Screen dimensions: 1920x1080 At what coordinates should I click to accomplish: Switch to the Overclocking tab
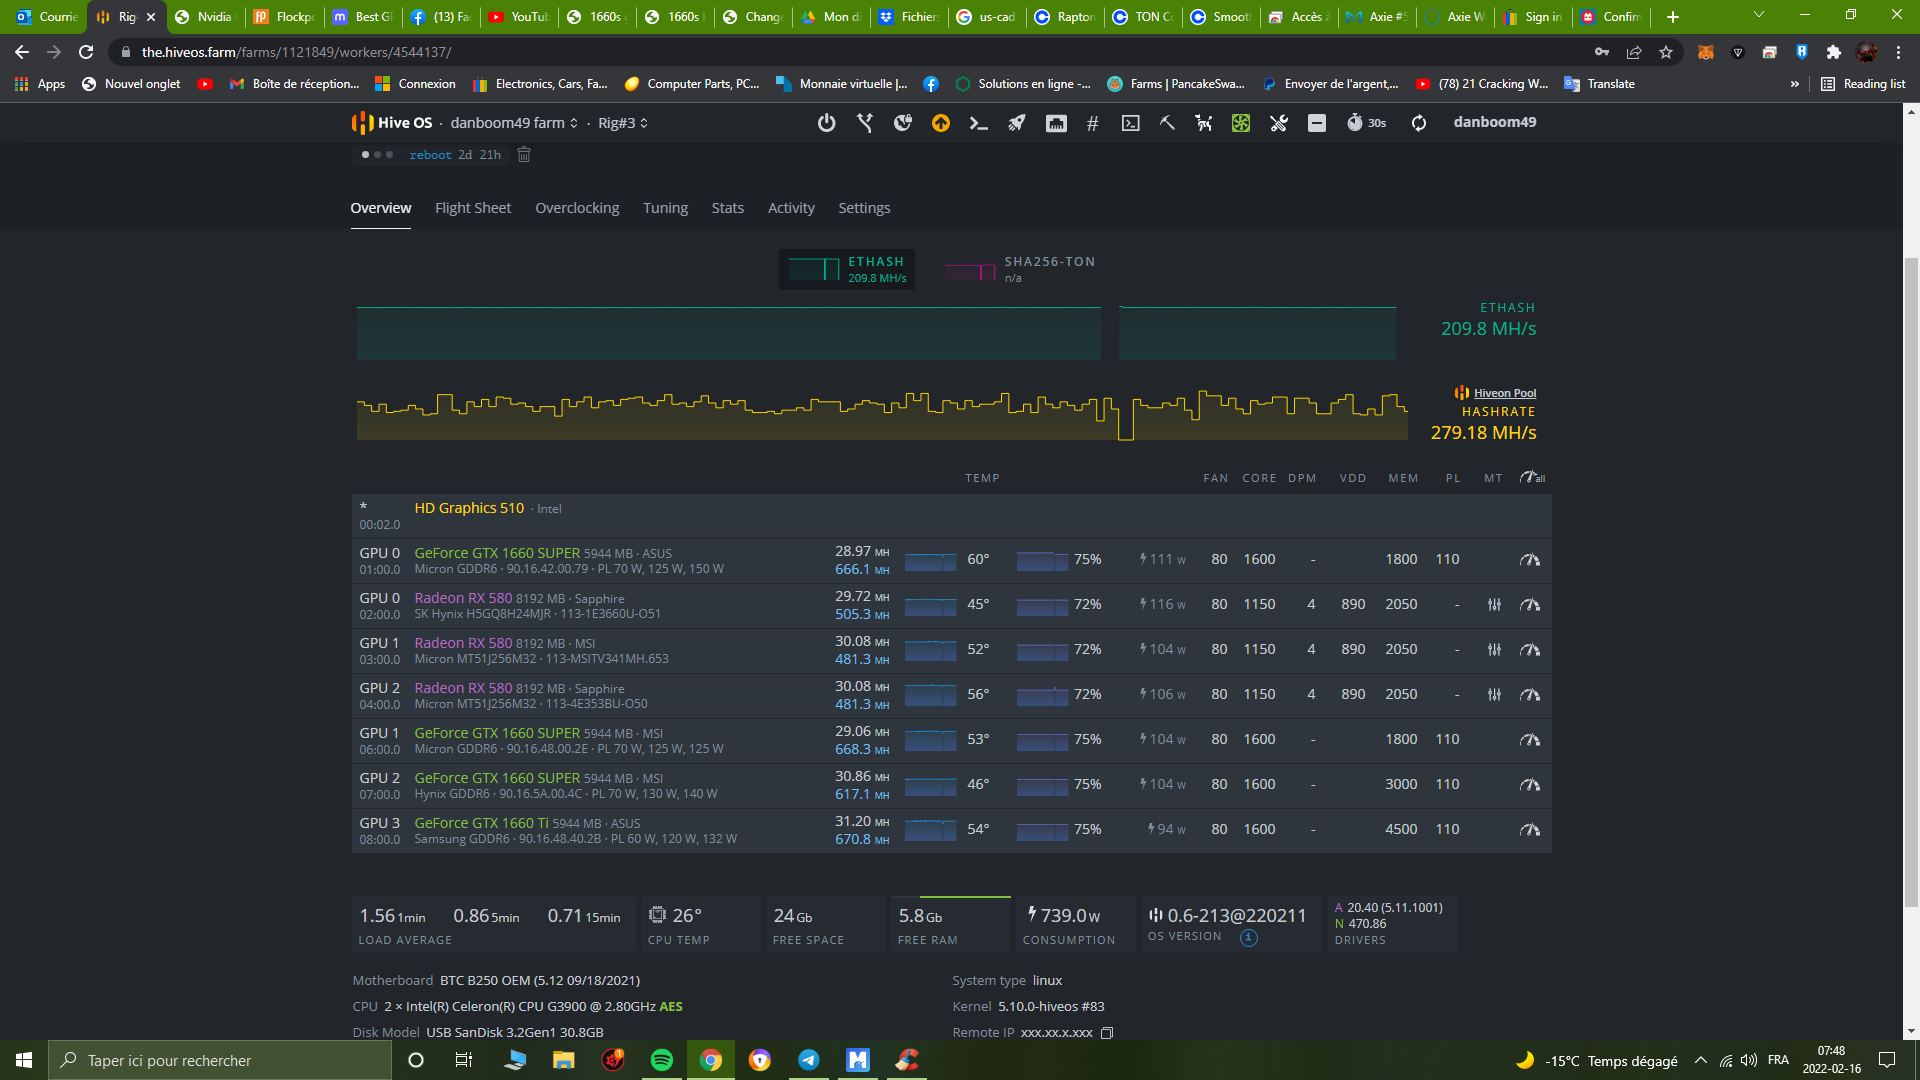tap(577, 208)
